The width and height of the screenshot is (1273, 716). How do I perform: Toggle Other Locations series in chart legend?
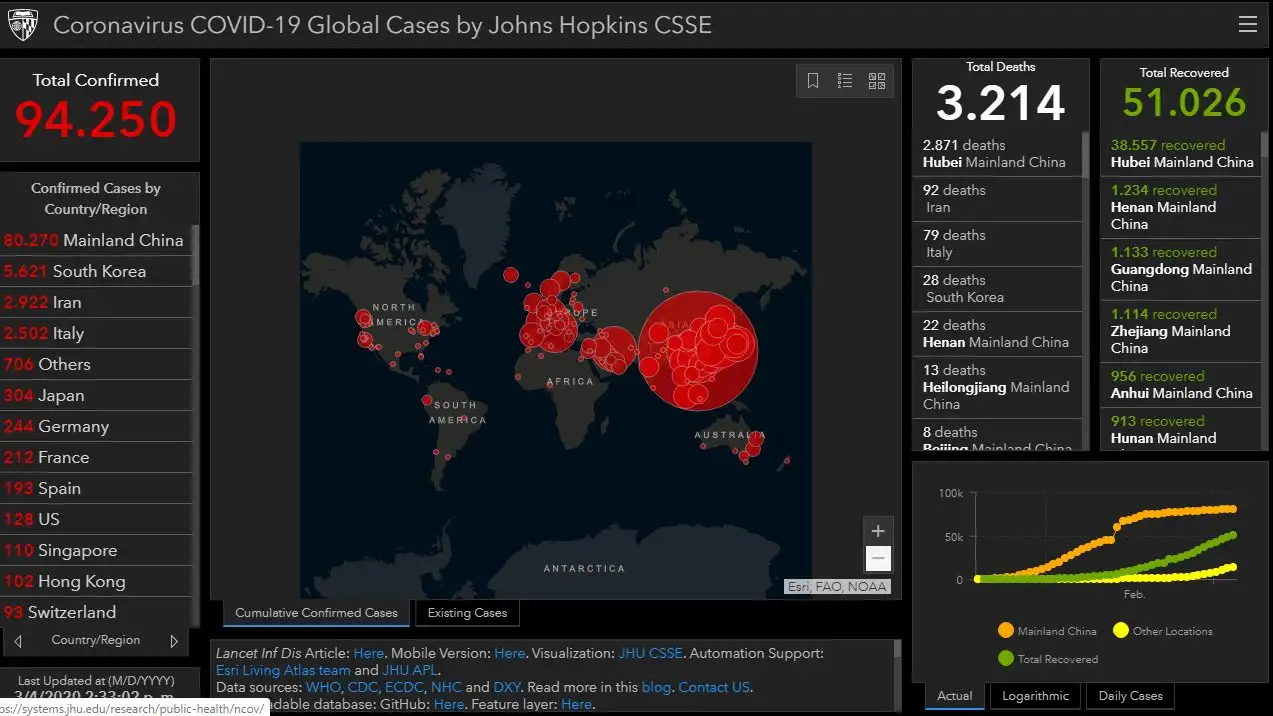click(x=1162, y=631)
